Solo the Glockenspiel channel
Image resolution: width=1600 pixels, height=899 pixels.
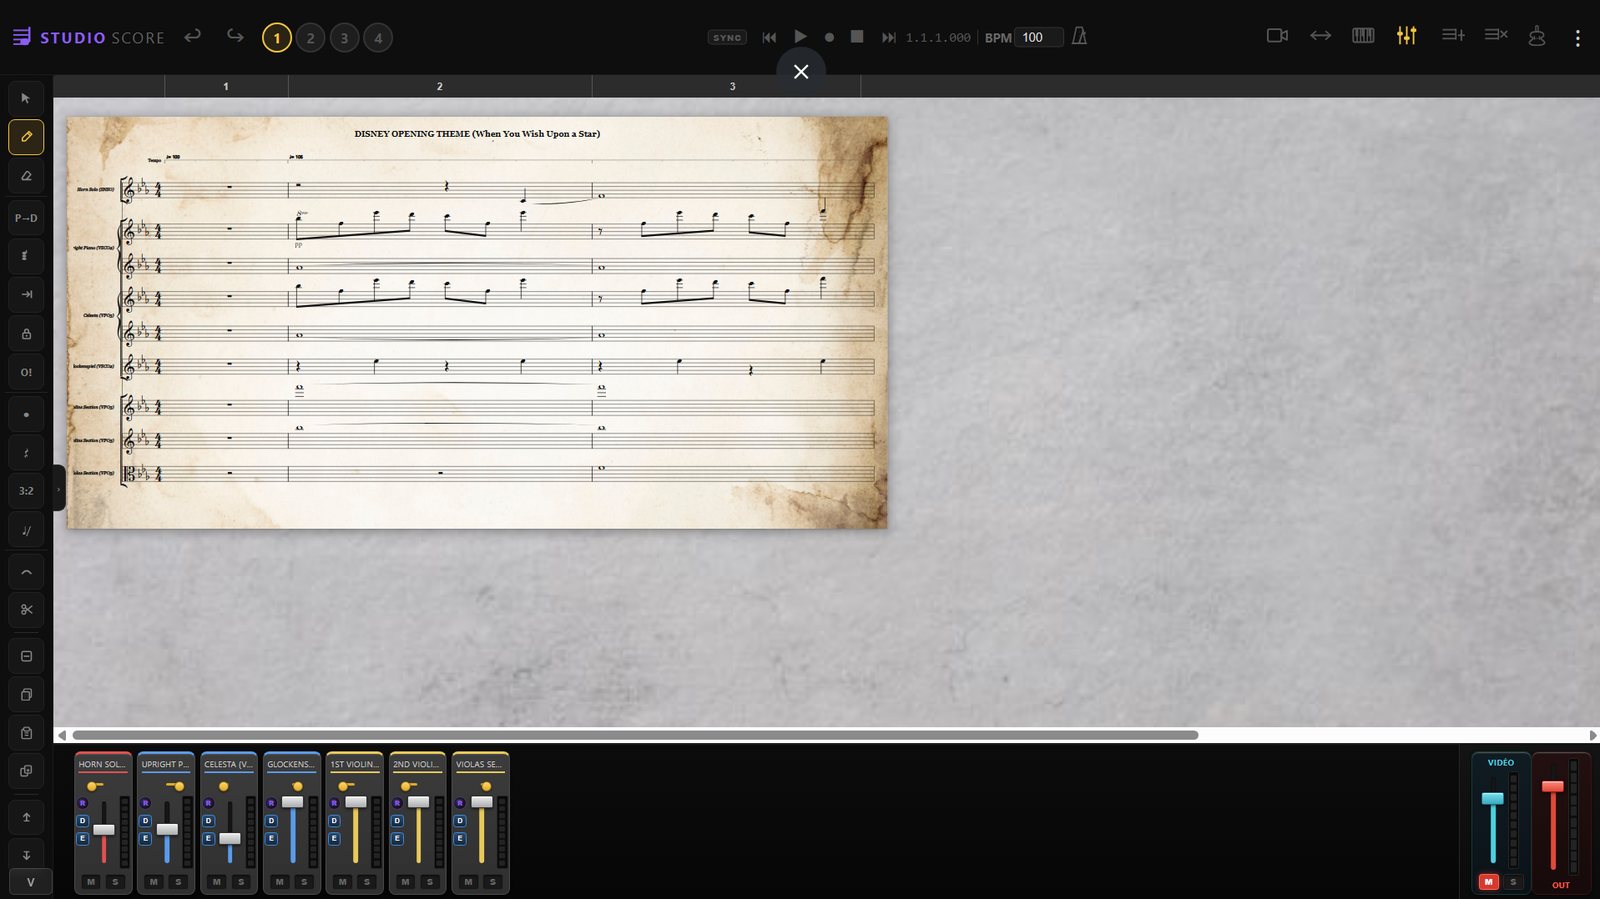click(304, 881)
